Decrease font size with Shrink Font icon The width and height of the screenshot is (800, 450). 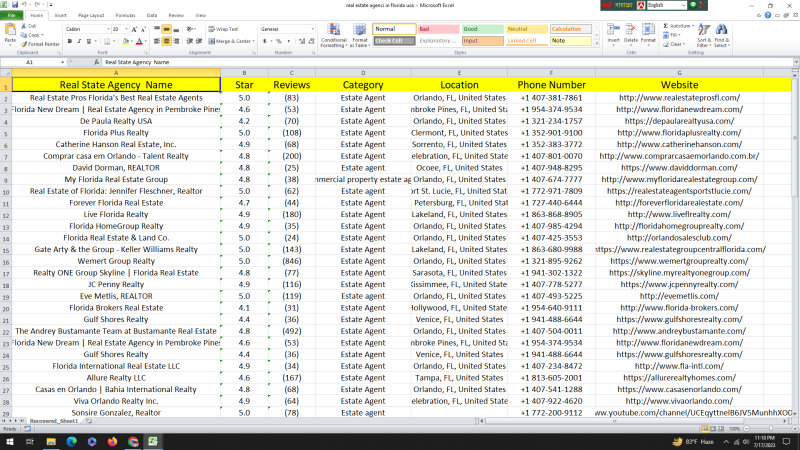(143, 30)
